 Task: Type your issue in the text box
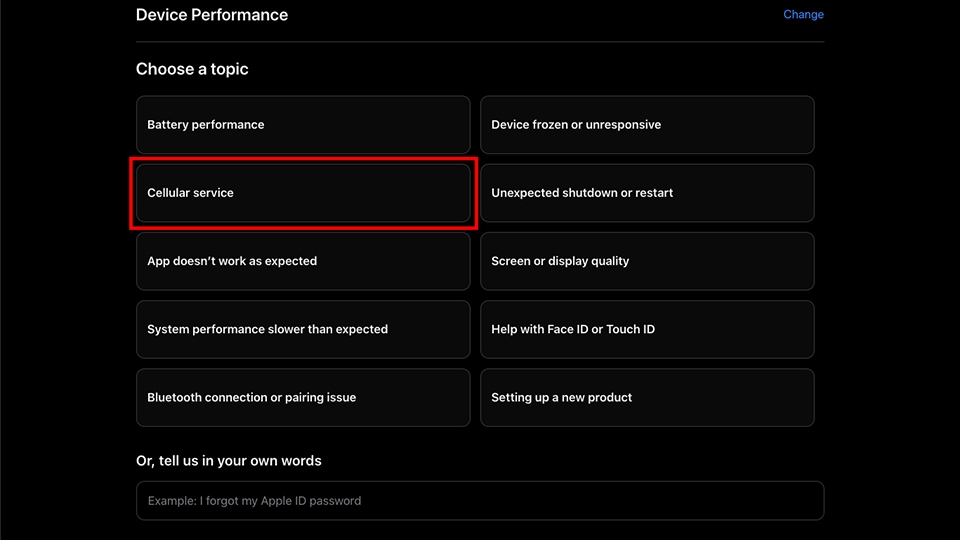tap(480, 501)
